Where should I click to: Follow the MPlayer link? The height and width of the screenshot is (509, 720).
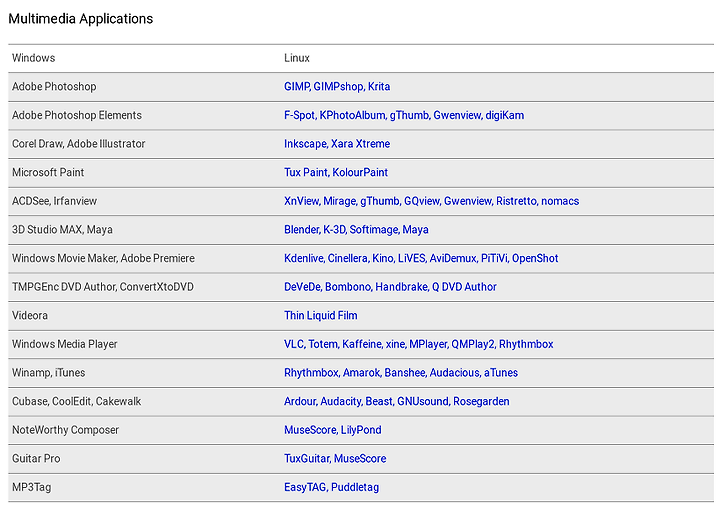click(x=428, y=344)
